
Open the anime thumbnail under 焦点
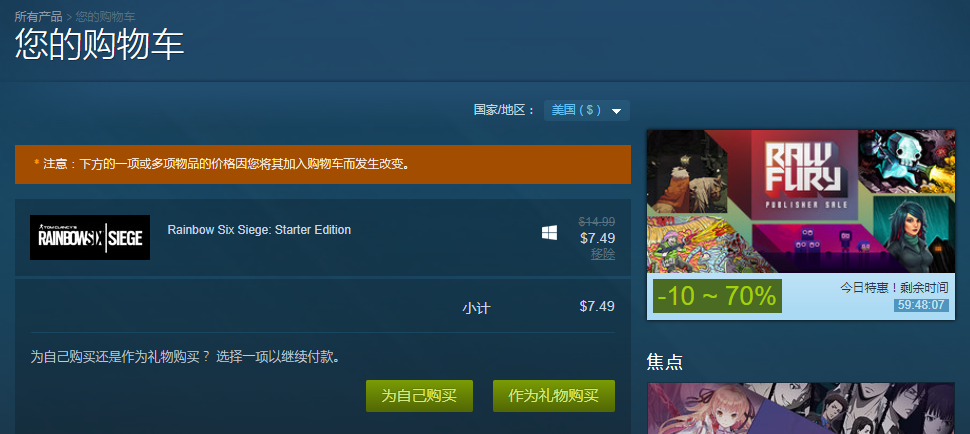801,408
